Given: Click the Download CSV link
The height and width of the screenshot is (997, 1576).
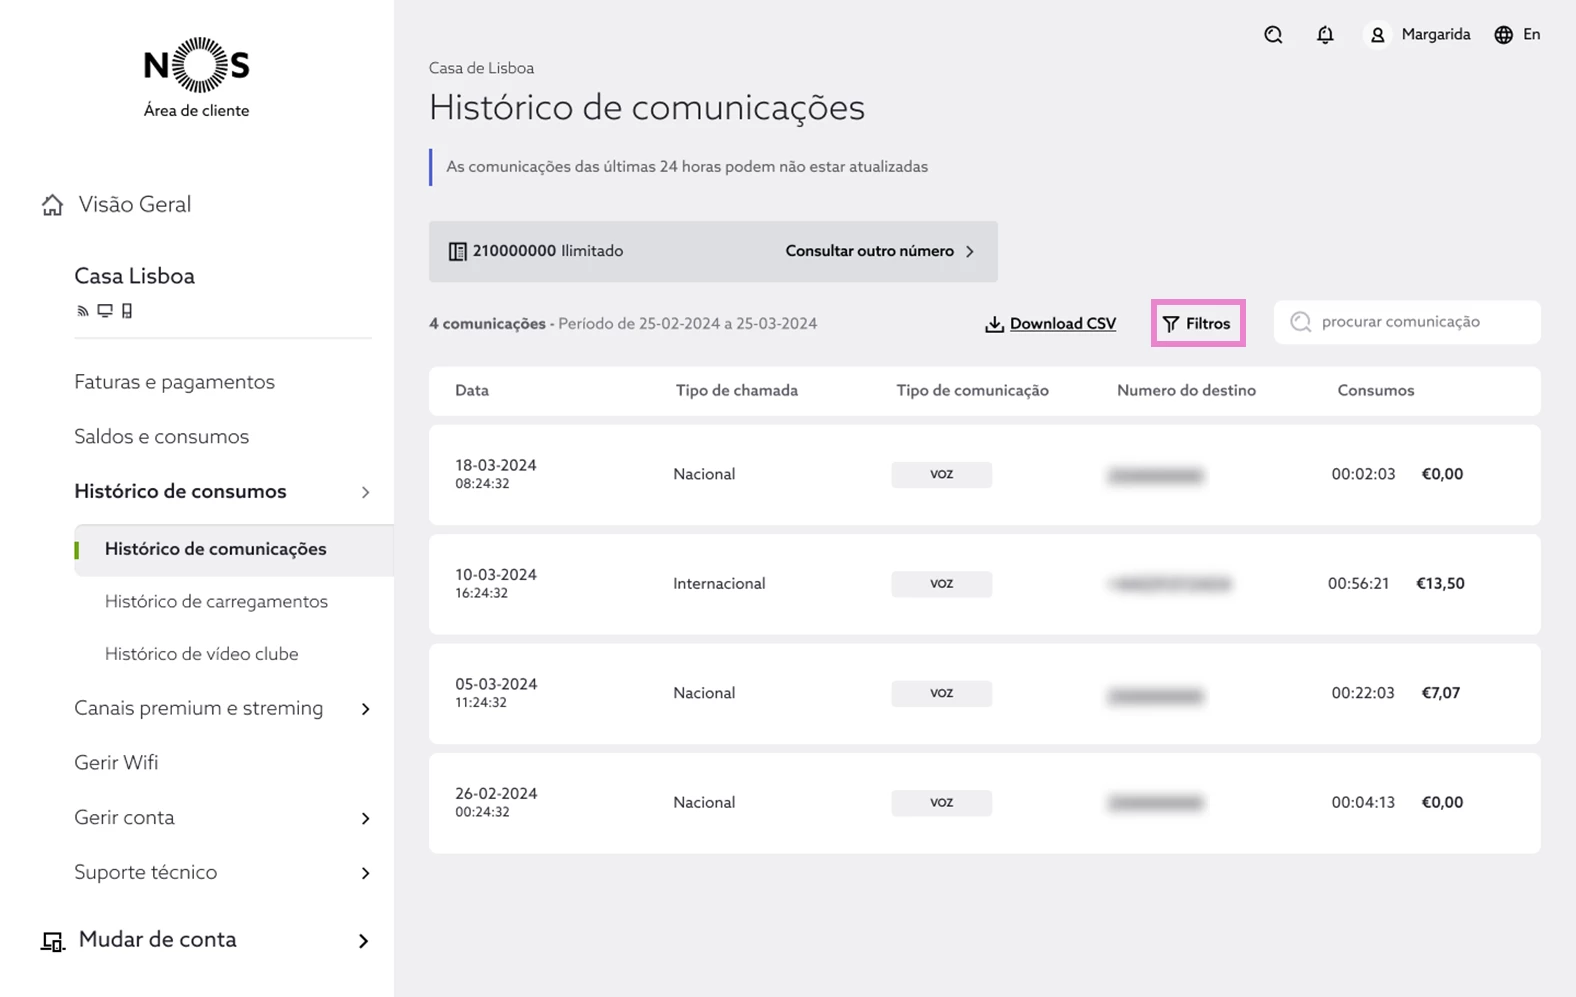Looking at the screenshot, I should 1062,324.
